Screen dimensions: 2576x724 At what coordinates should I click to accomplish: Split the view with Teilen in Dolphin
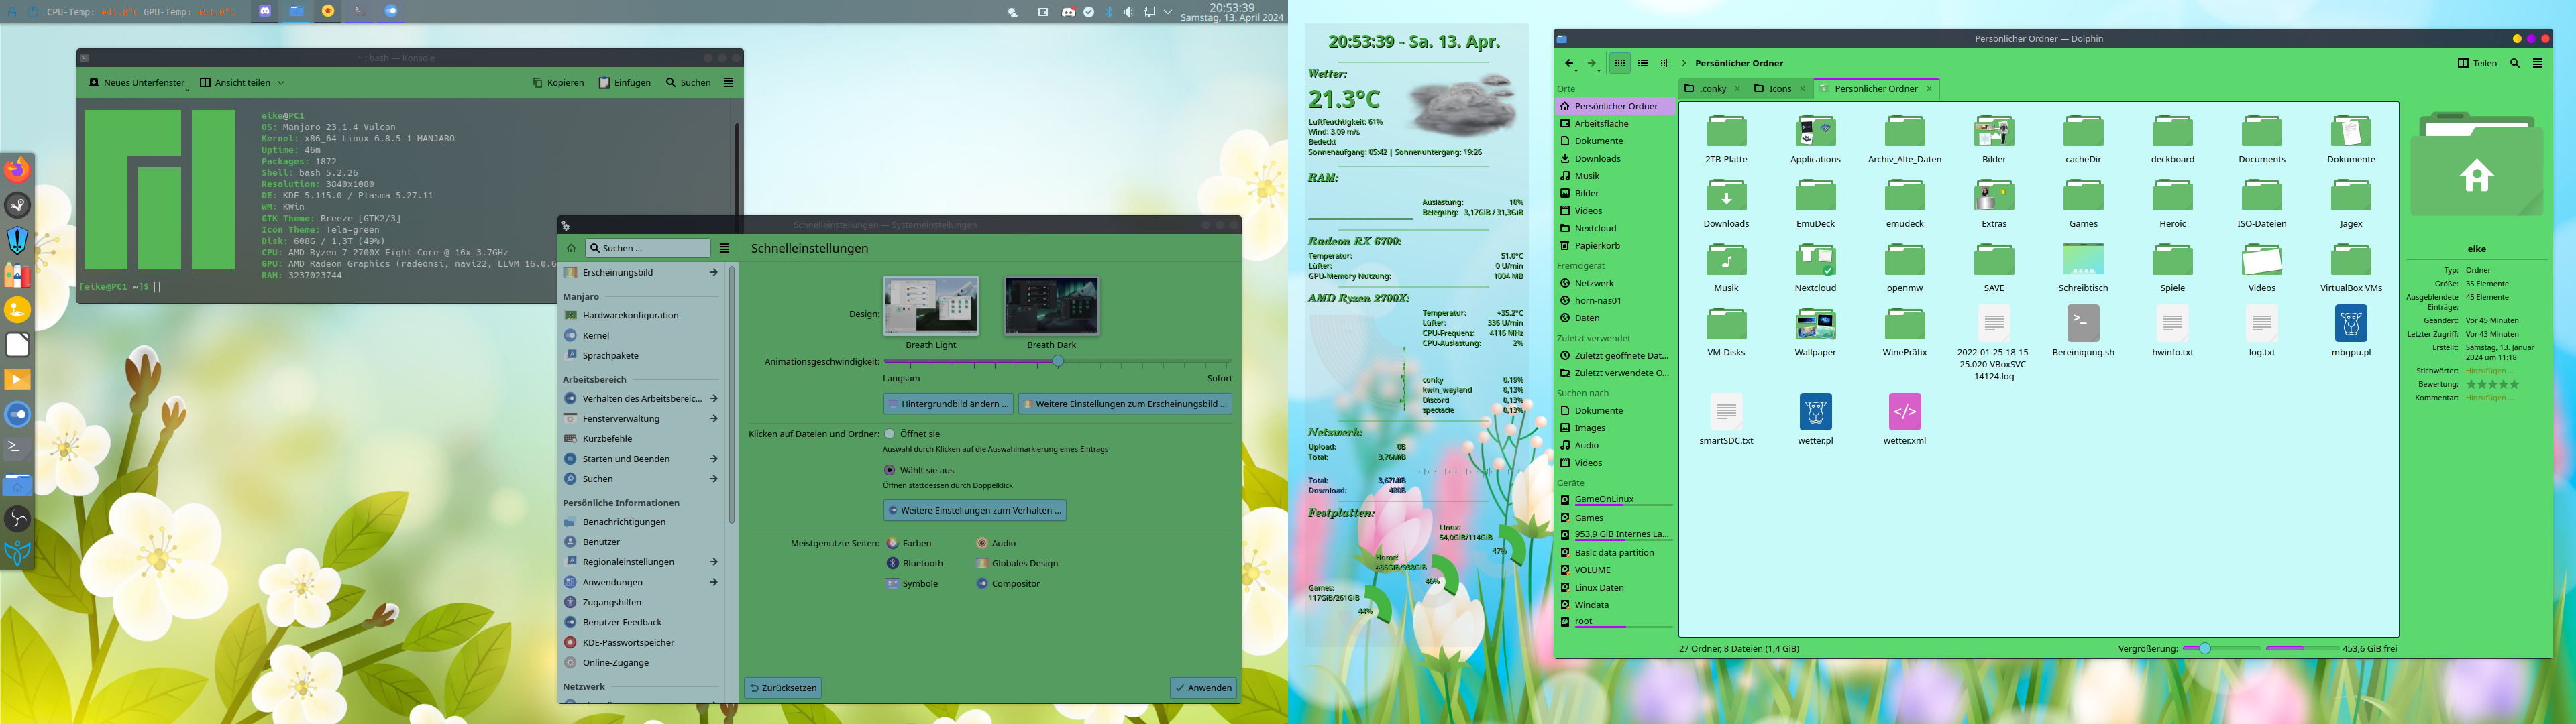[x=2478, y=63]
